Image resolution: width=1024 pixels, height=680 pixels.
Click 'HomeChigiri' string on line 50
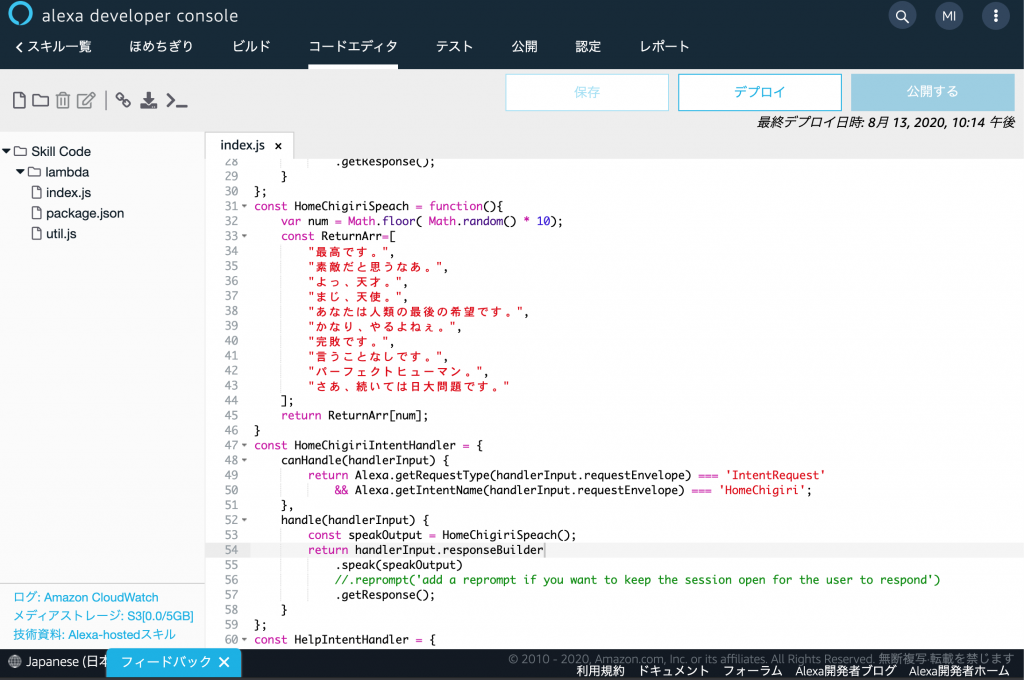pos(761,490)
